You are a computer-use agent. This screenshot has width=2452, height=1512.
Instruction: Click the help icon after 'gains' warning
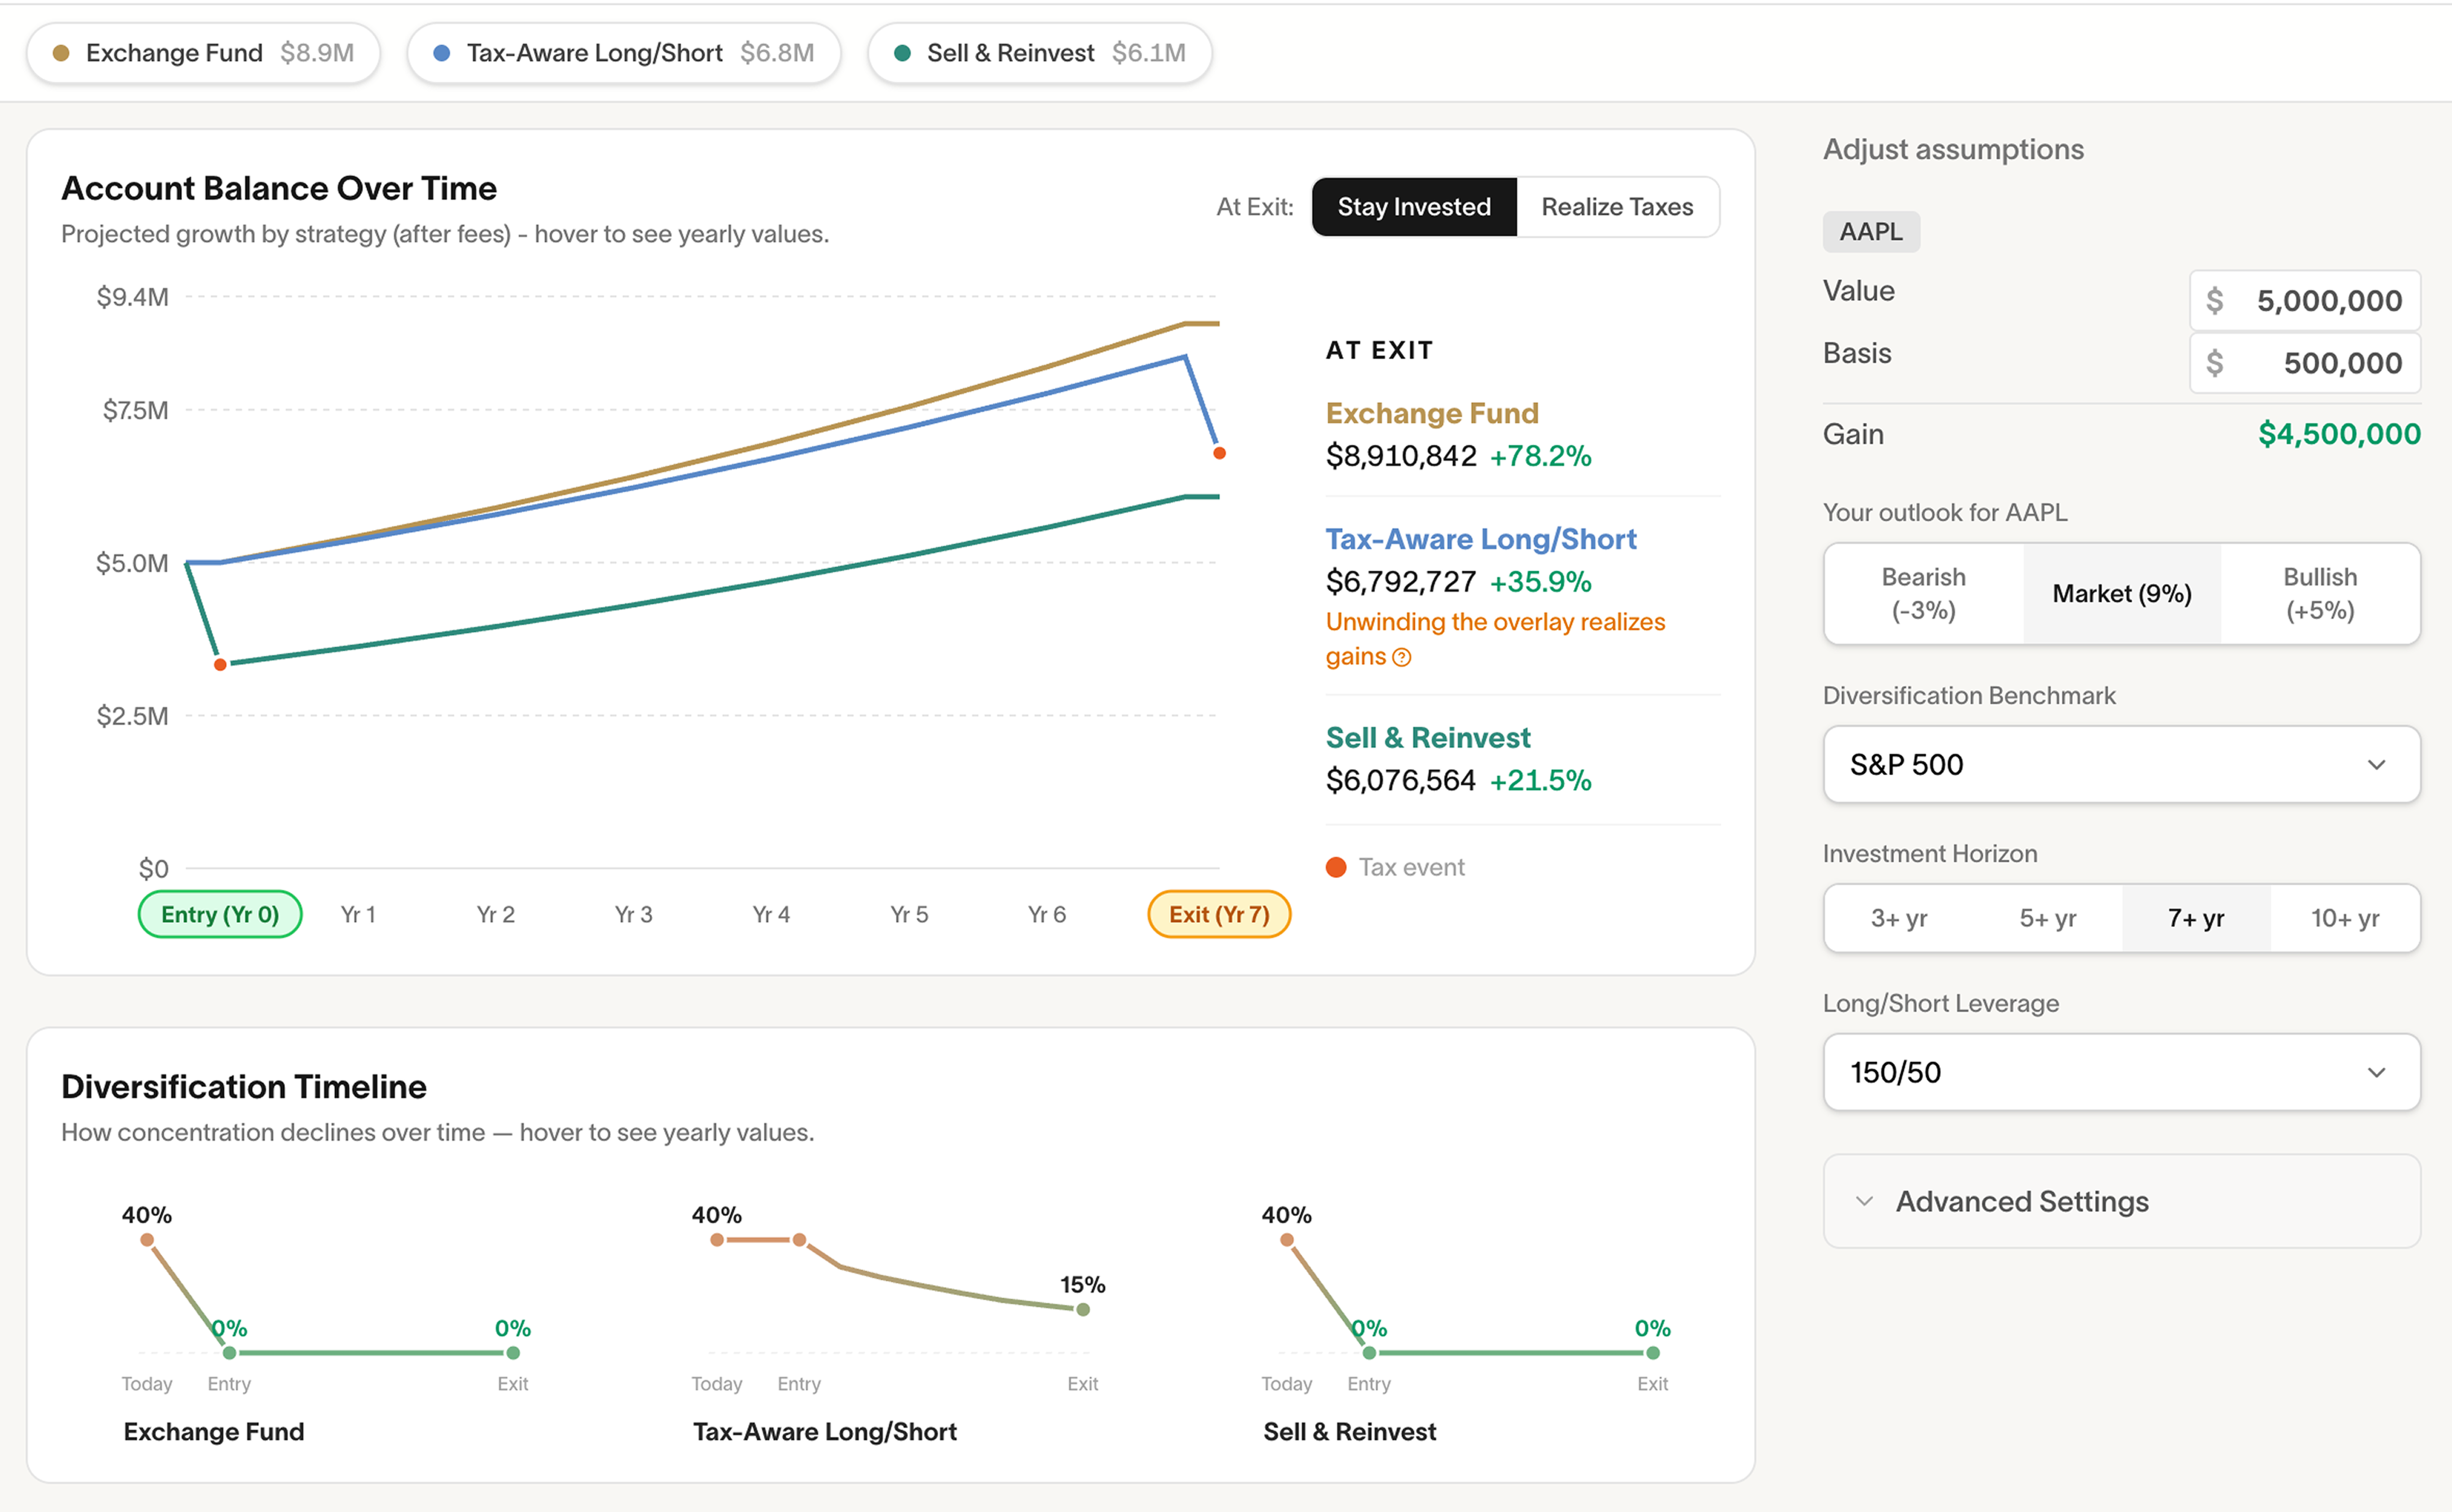coord(1402,657)
